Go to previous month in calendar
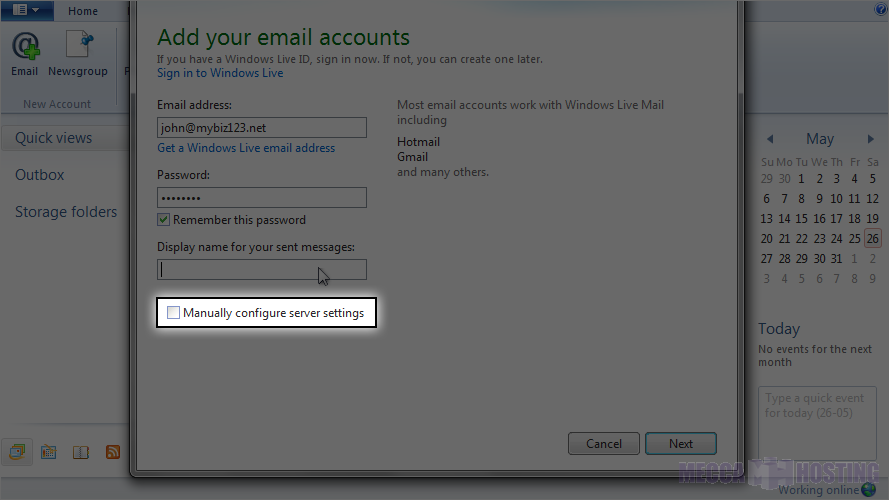This screenshot has height=500, width=889. pos(769,139)
